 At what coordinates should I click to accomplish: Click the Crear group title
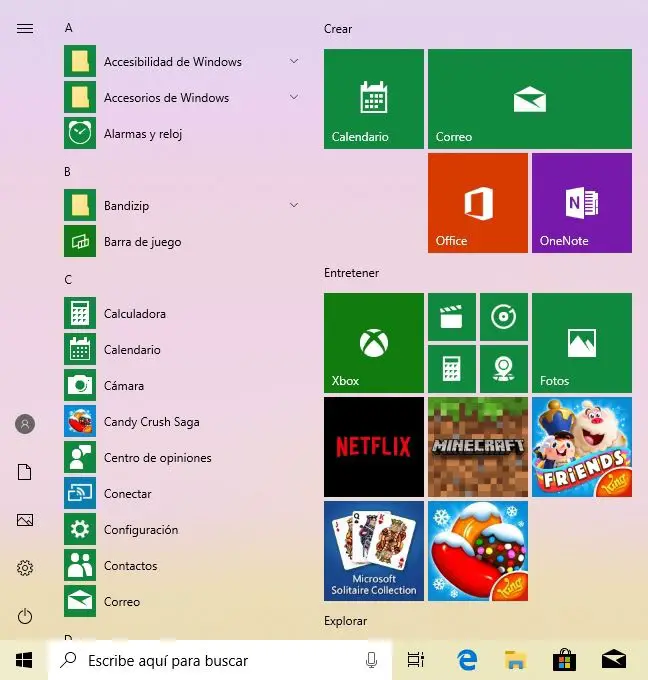pos(337,29)
